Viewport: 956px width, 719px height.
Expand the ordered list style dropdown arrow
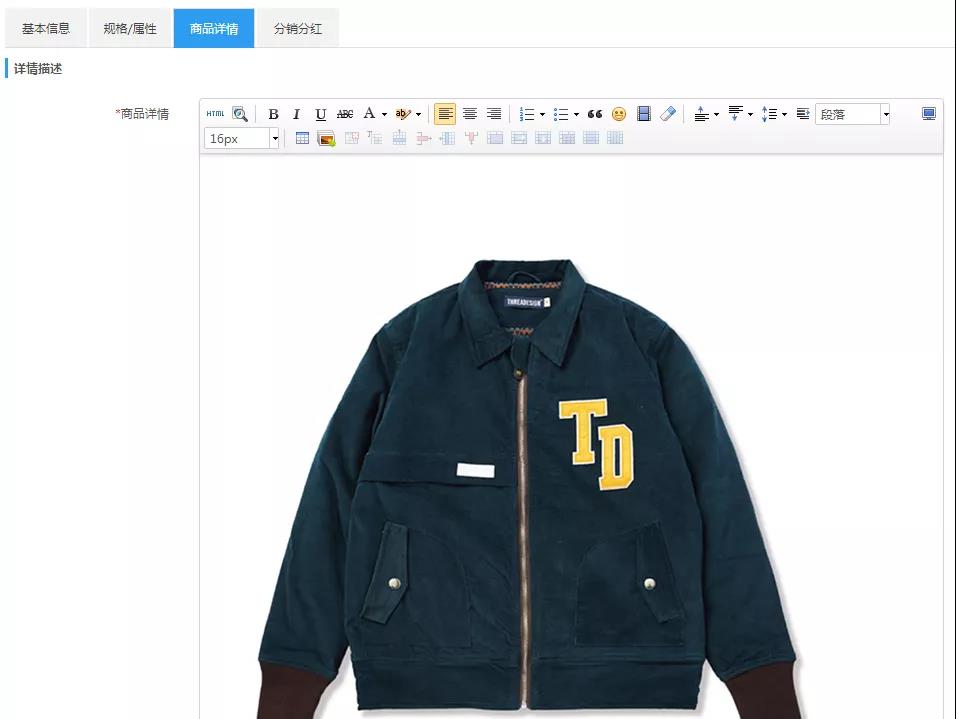[x=542, y=114]
